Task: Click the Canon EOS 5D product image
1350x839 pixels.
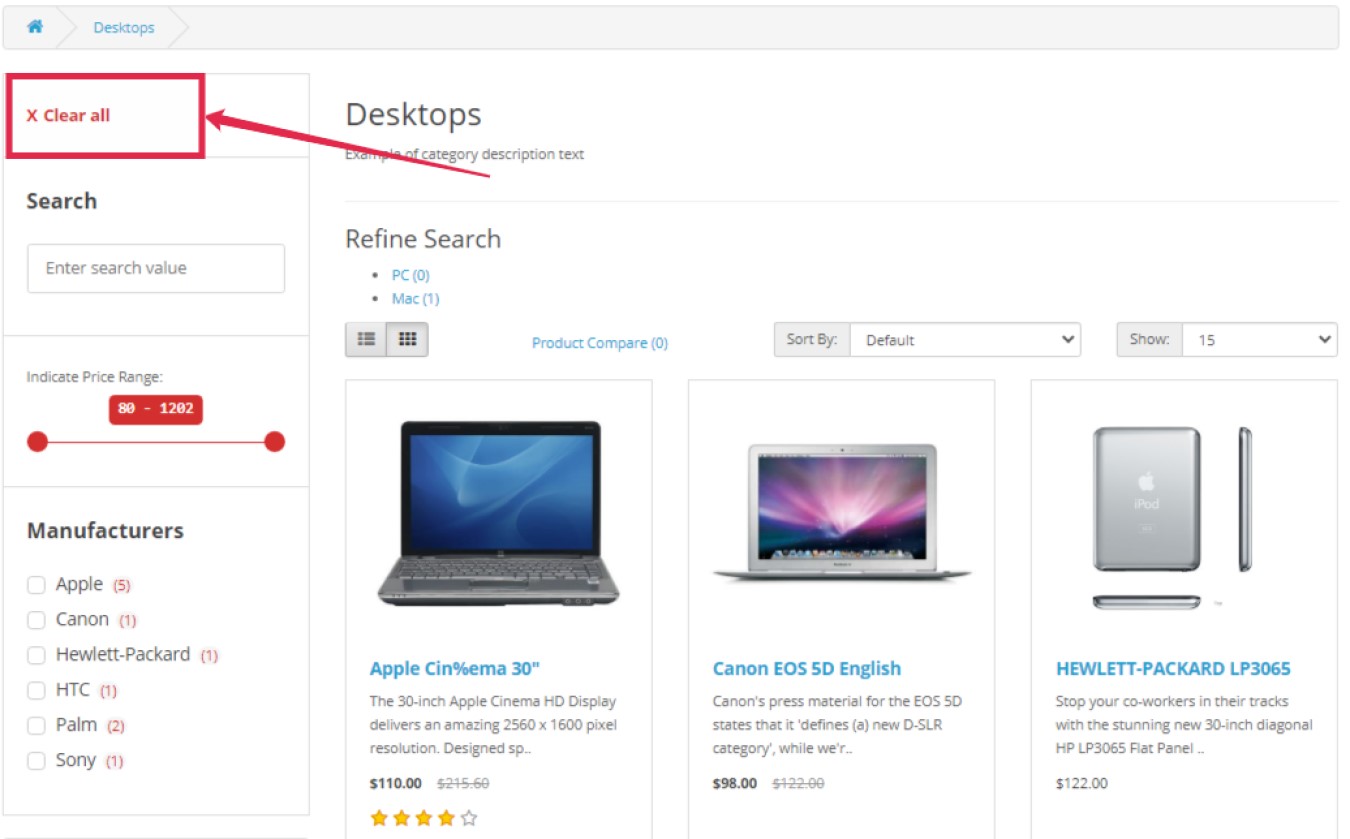Action: [842, 514]
